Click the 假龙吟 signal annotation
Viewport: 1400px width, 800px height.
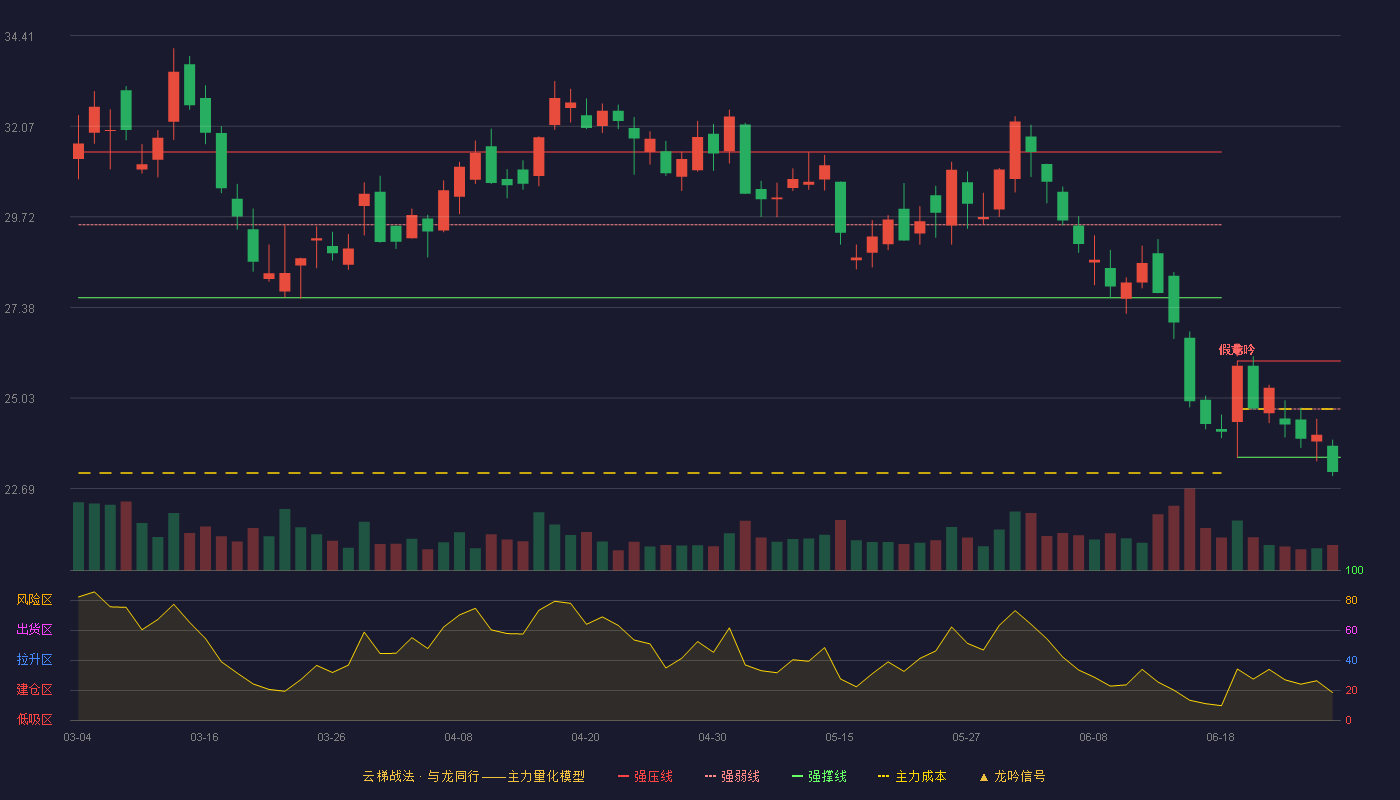1236,349
